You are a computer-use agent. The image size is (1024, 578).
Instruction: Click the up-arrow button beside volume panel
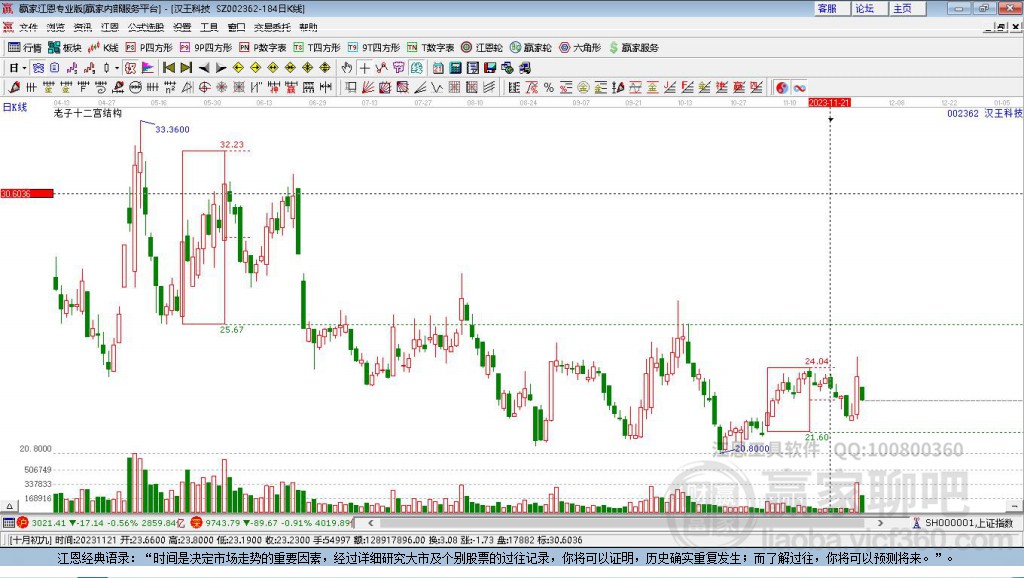pyautogui.click(x=10, y=506)
